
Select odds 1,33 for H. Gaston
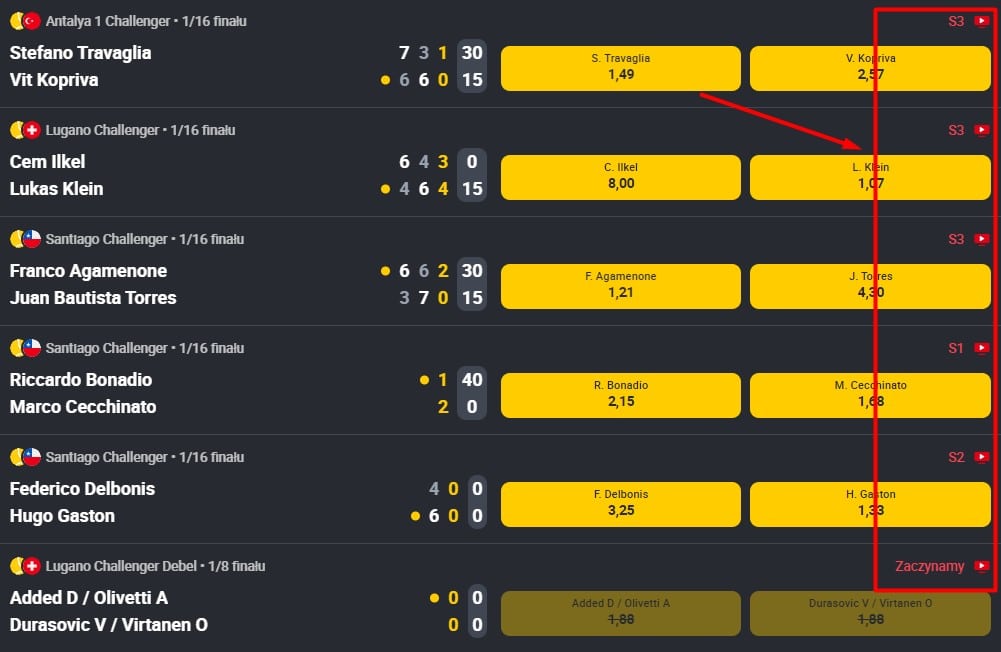click(x=870, y=503)
